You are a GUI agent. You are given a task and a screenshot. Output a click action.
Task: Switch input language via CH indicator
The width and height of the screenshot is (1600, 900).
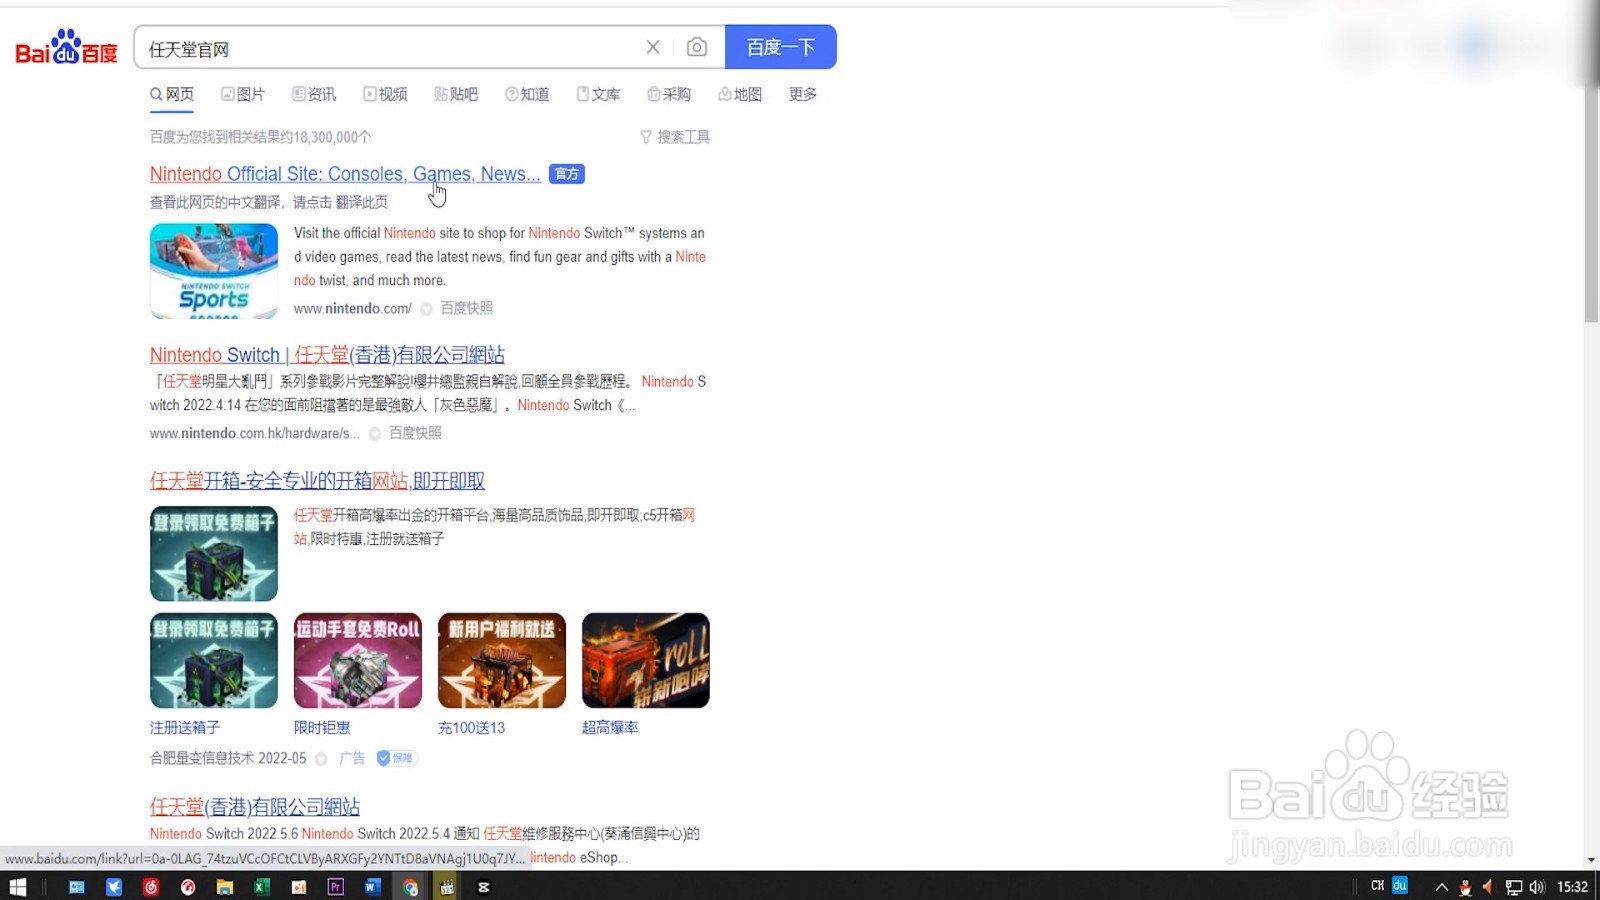(1378, 885)
